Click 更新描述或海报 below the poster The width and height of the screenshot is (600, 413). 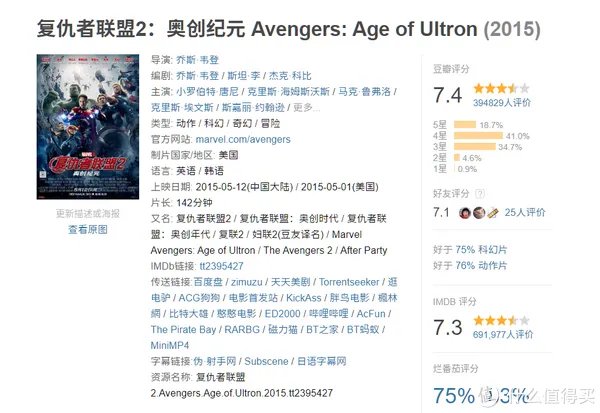click(x=87, y=214)
